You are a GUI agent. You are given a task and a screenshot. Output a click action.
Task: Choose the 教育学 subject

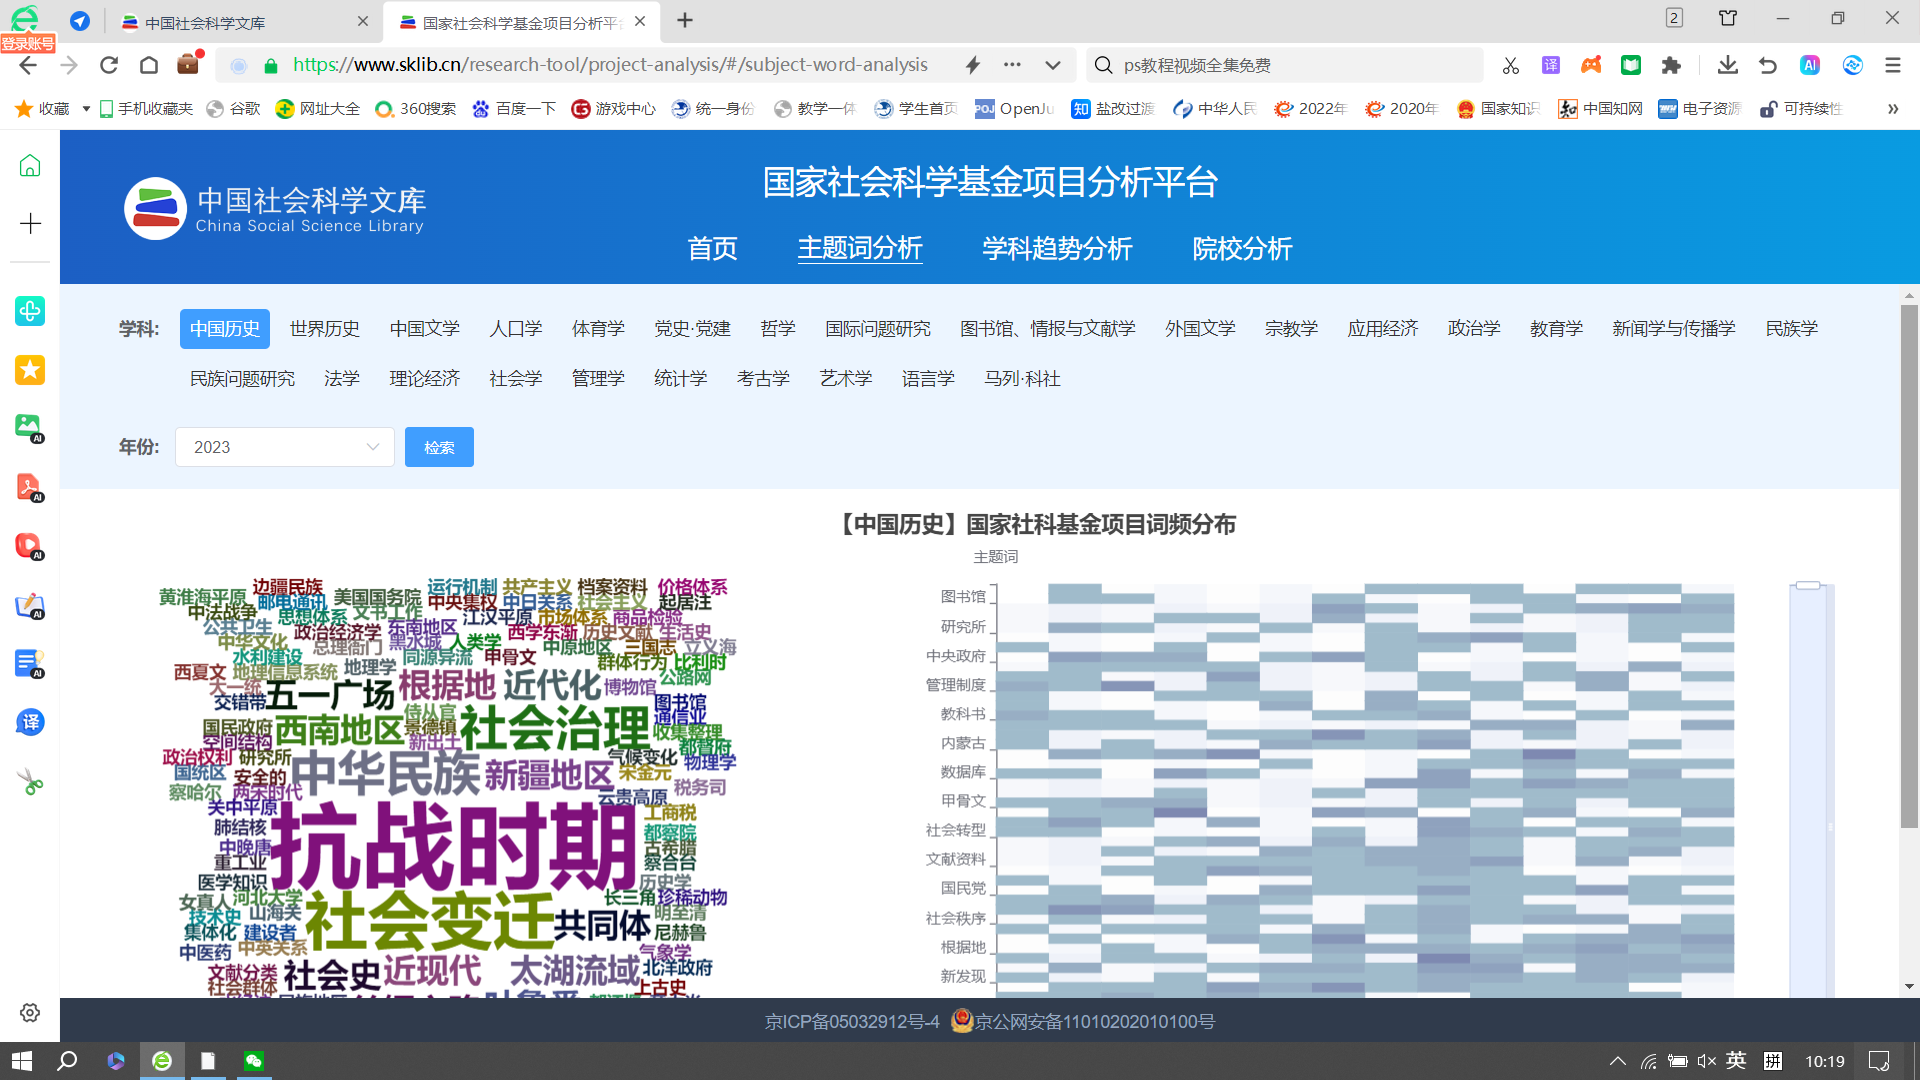click(1556, 329)
